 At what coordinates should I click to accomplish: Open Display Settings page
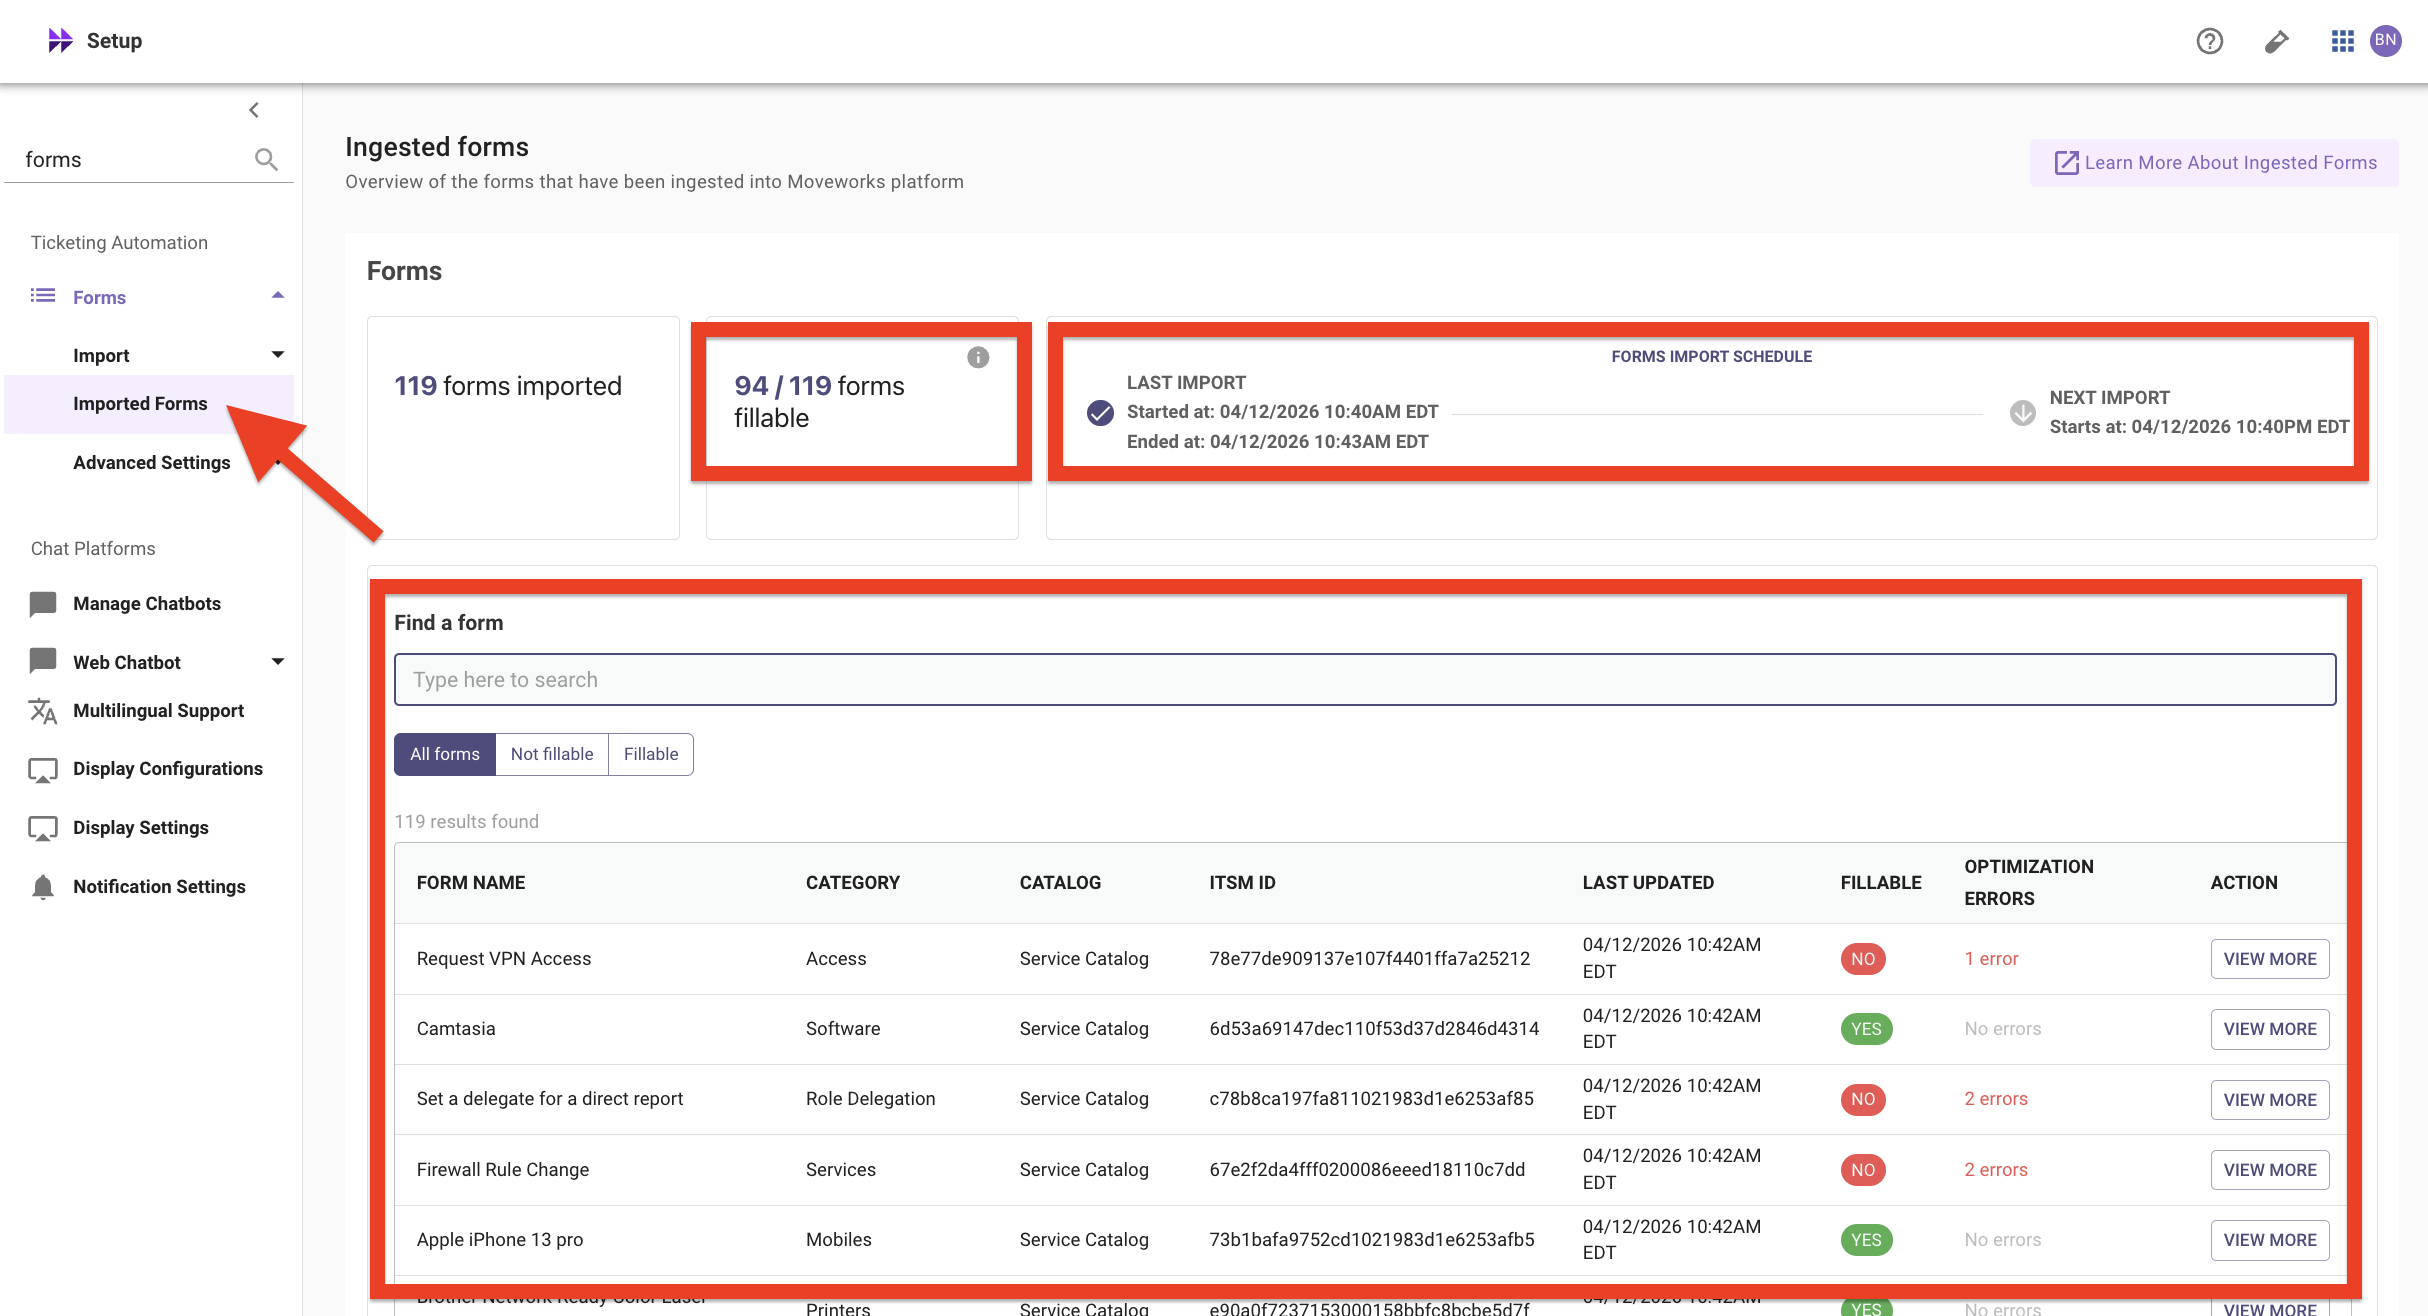pos(141,828)
